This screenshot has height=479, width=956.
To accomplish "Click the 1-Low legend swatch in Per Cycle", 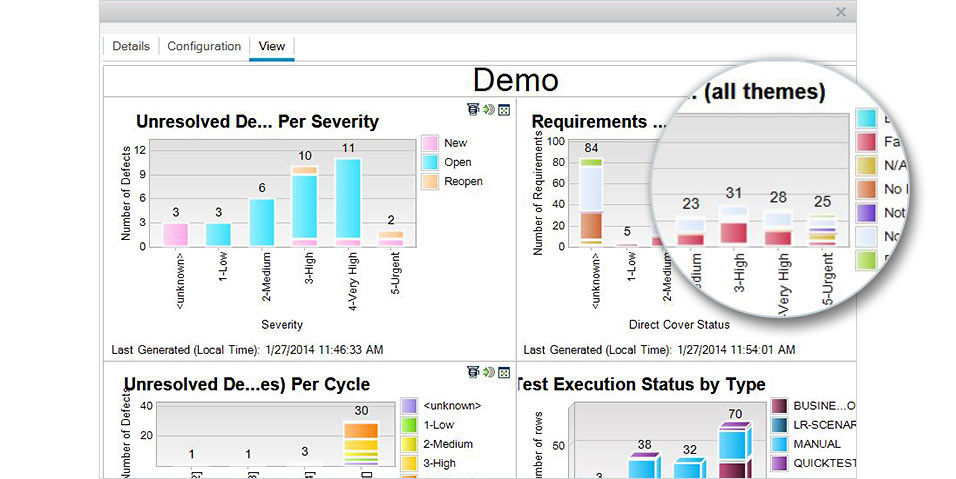I will pyautogui.click(x=409, y=425).
